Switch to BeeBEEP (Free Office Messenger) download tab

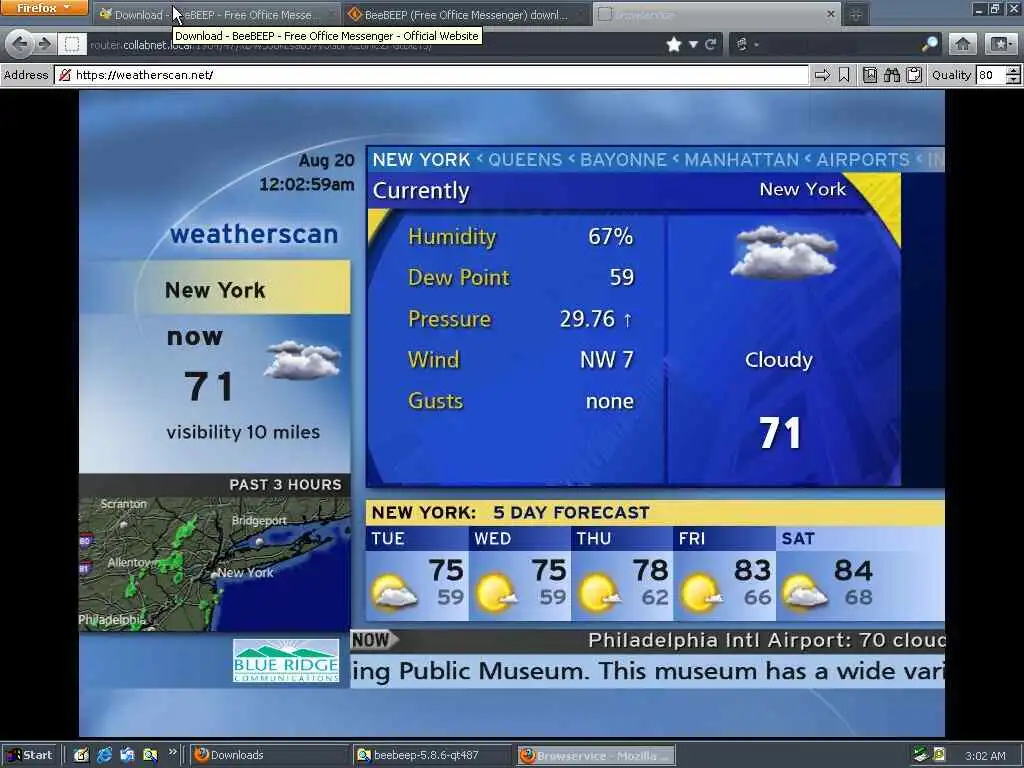pos(466,14)
